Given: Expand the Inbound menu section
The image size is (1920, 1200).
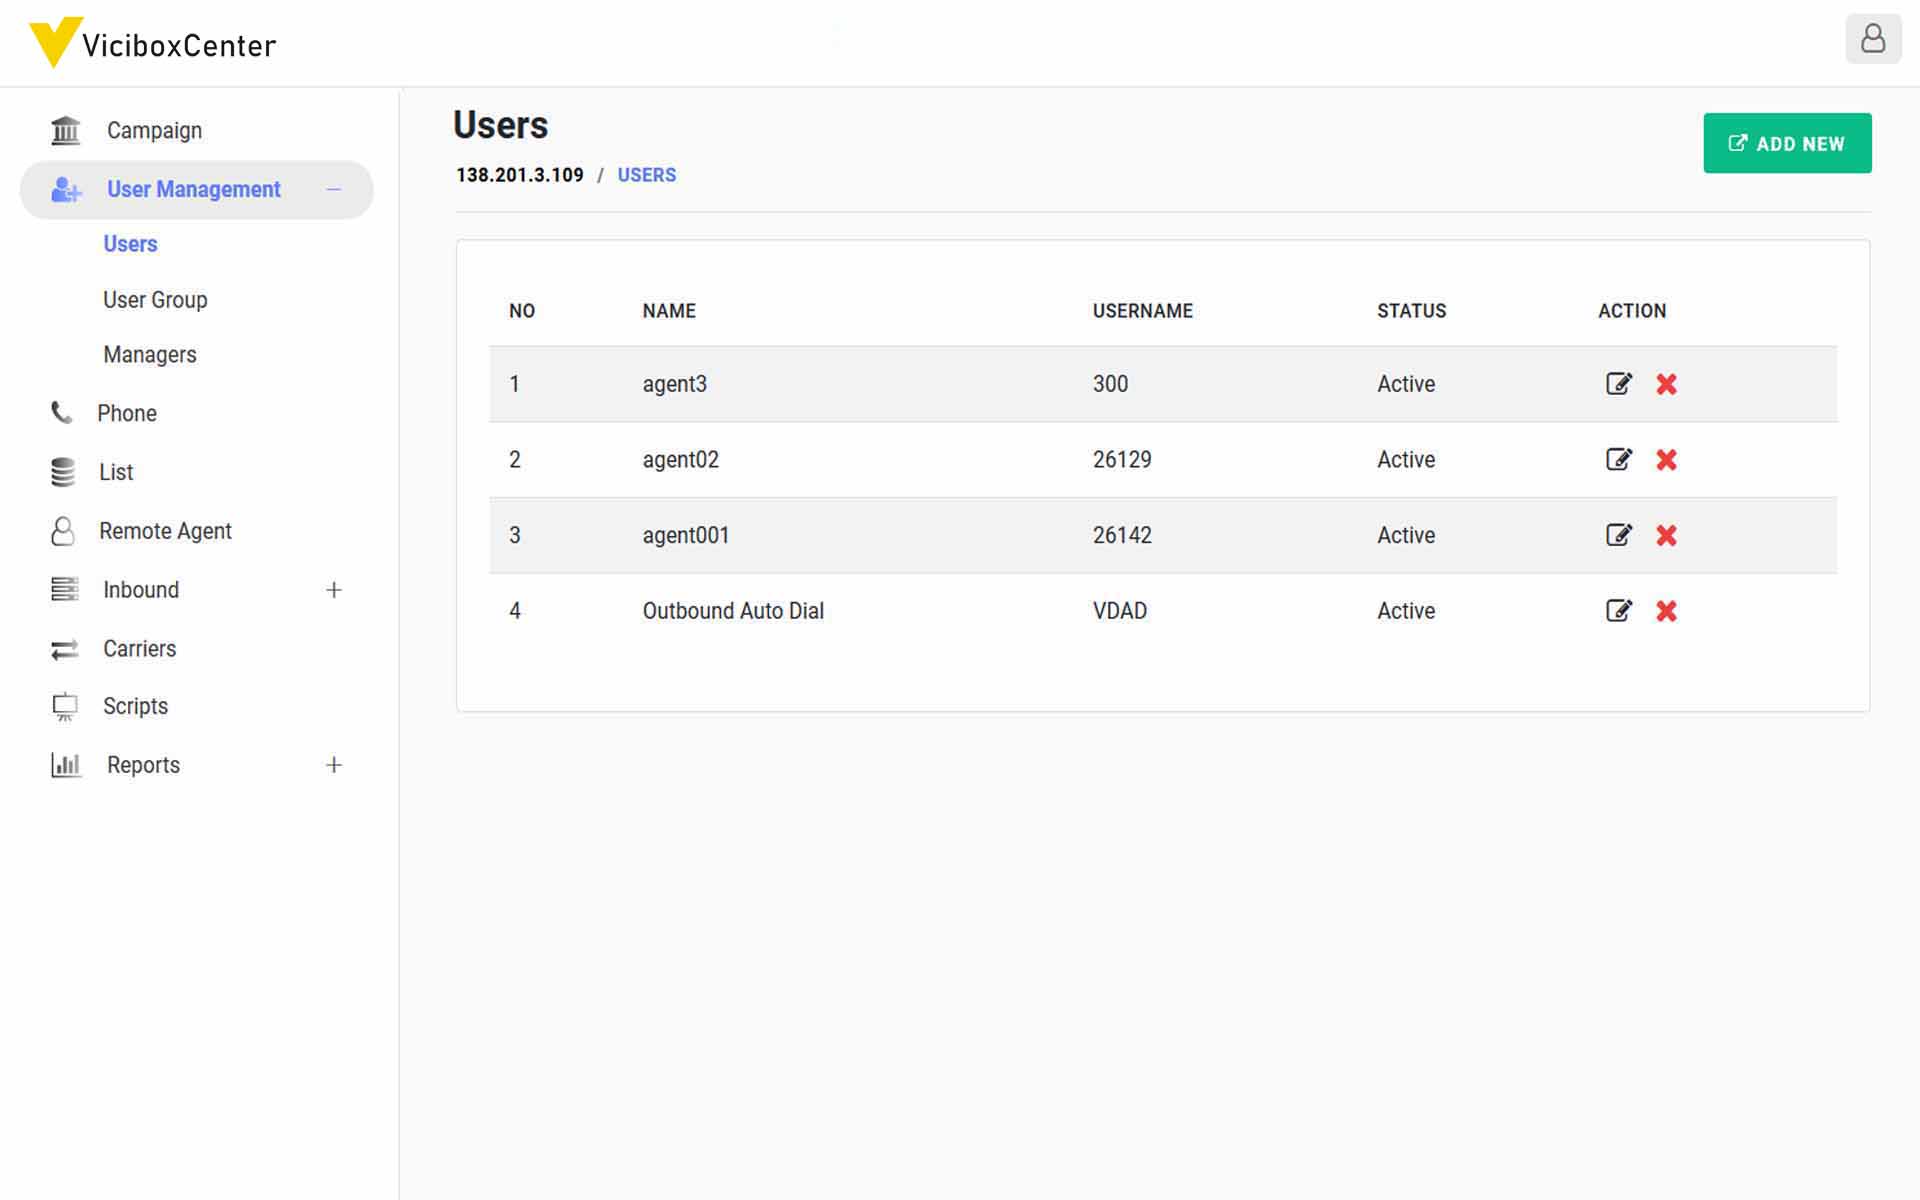Looking at the screenshot, I should tap(333, 589).
